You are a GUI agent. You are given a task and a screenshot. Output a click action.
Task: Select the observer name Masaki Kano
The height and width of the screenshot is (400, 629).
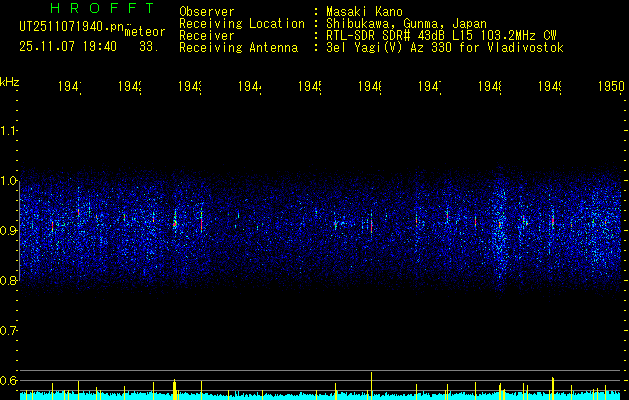click(x=364, y=12)
